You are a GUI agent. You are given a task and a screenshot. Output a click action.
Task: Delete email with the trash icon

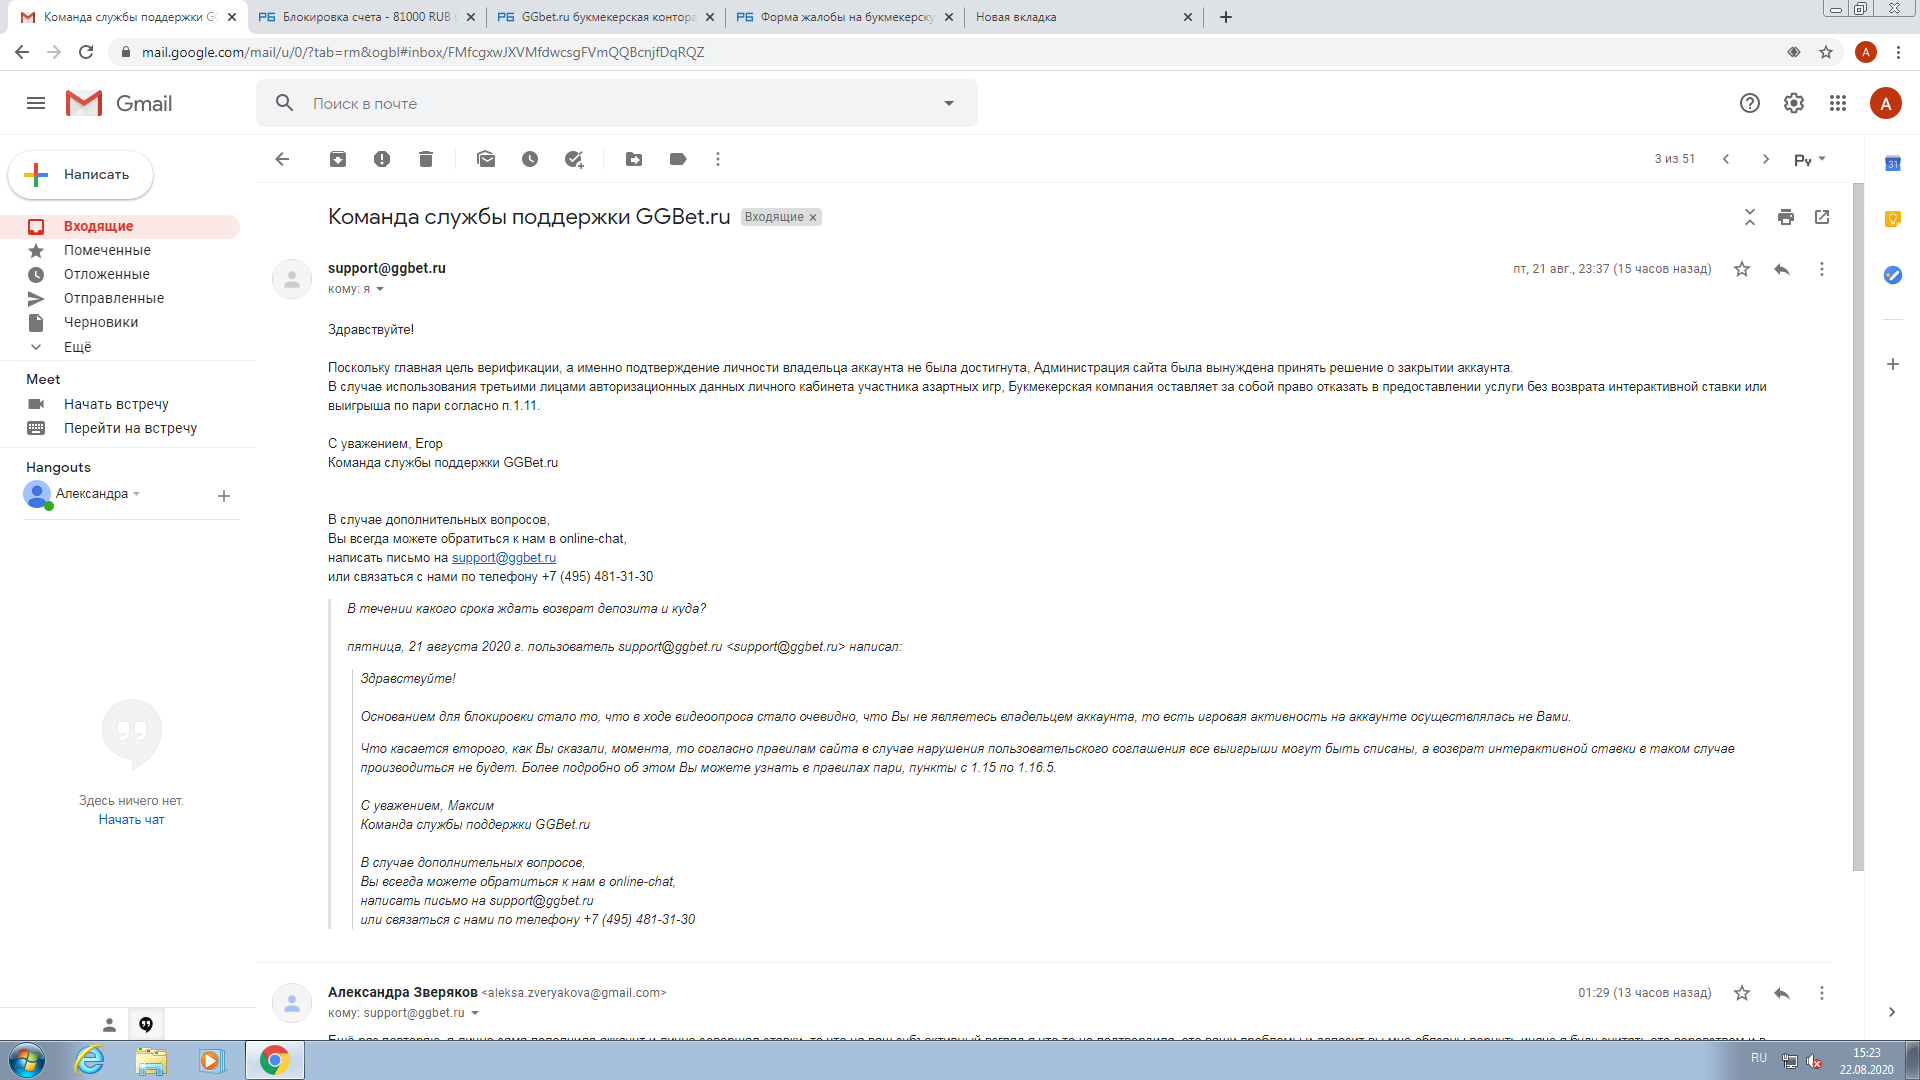point(426,159)
